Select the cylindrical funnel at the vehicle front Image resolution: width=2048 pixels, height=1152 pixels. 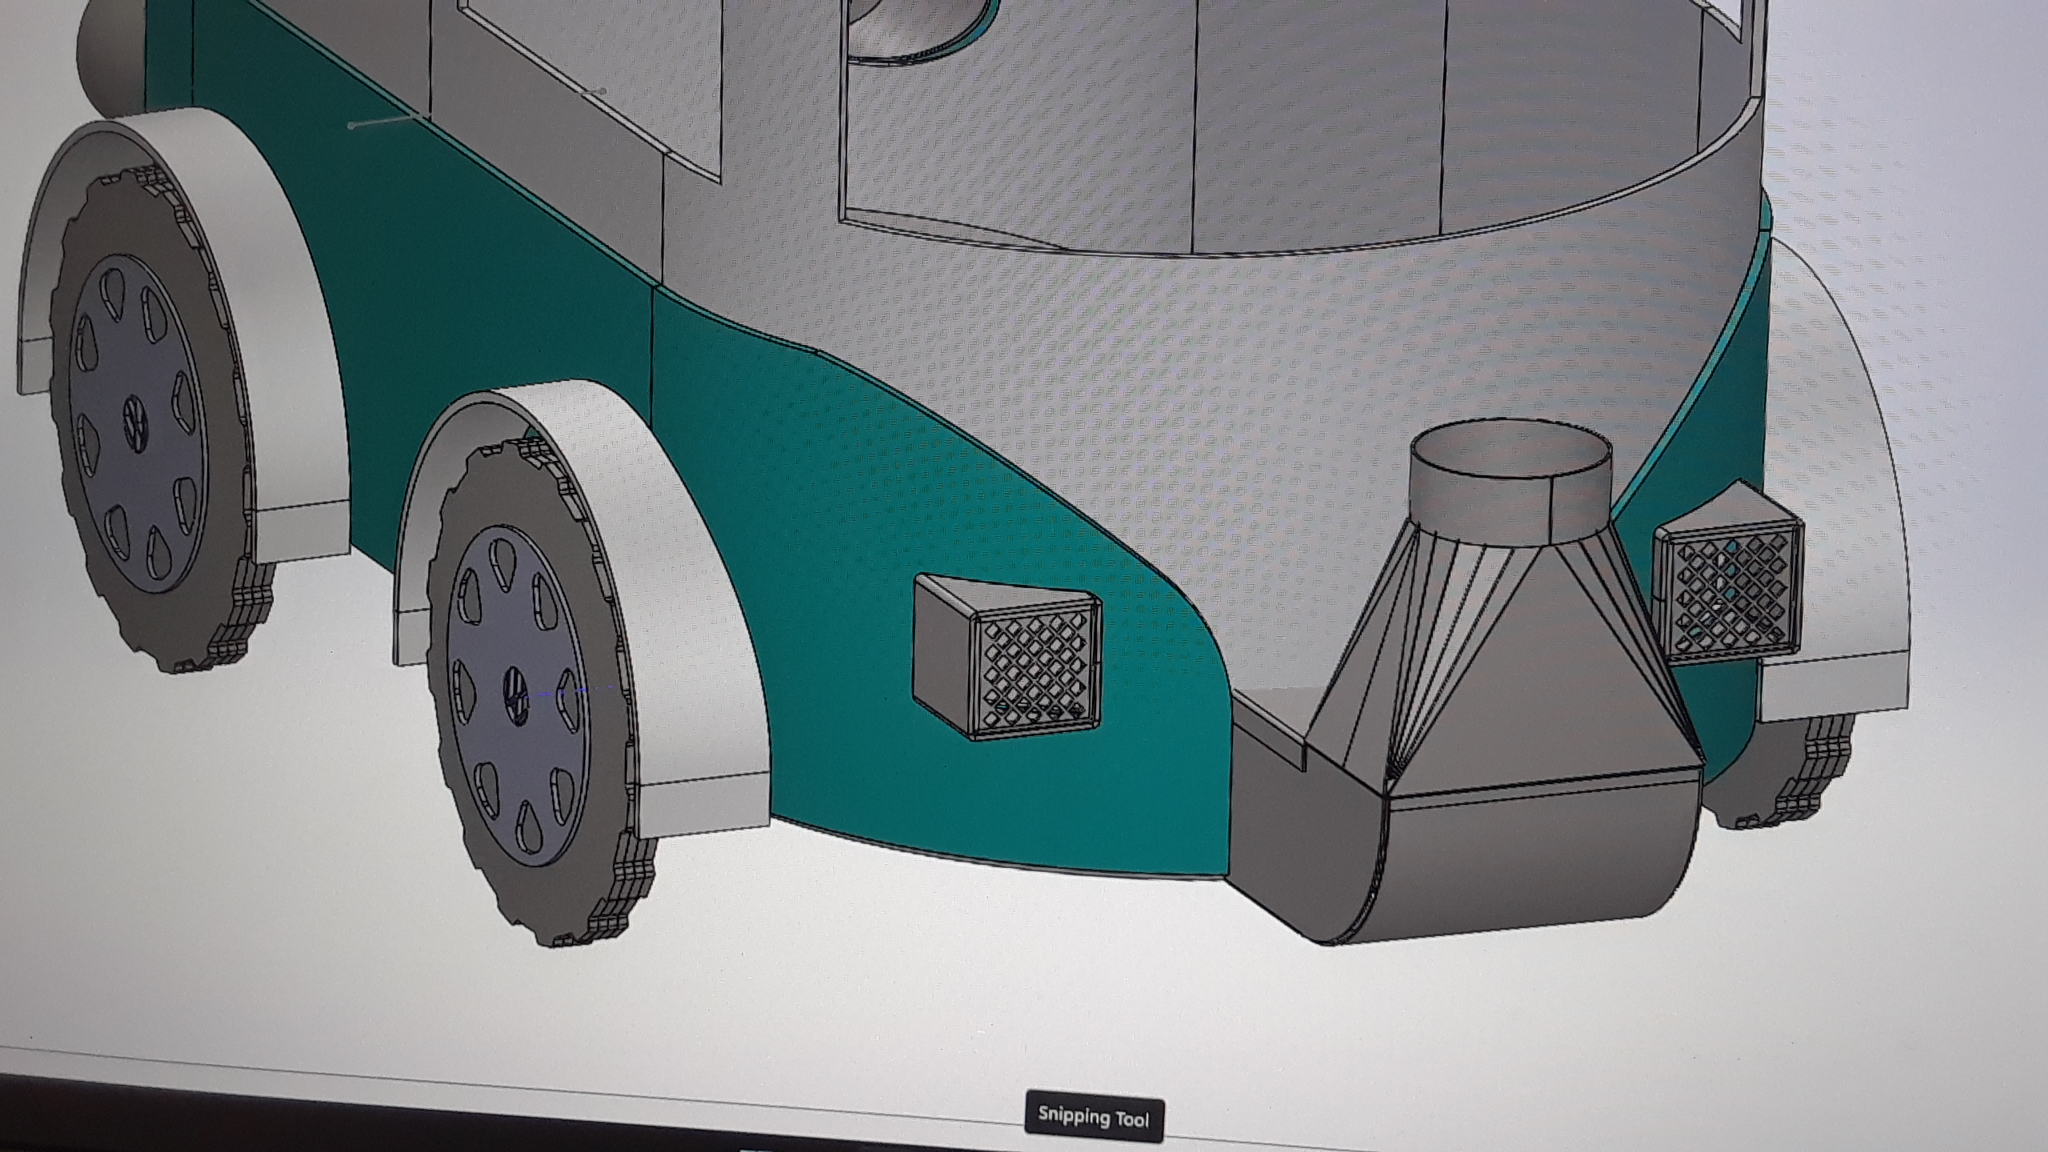[1510, 480]
